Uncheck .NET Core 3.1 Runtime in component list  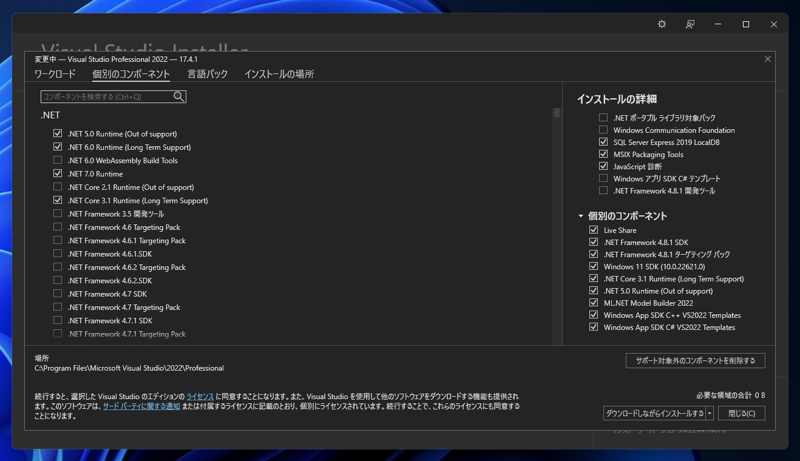tap(58, 200)
